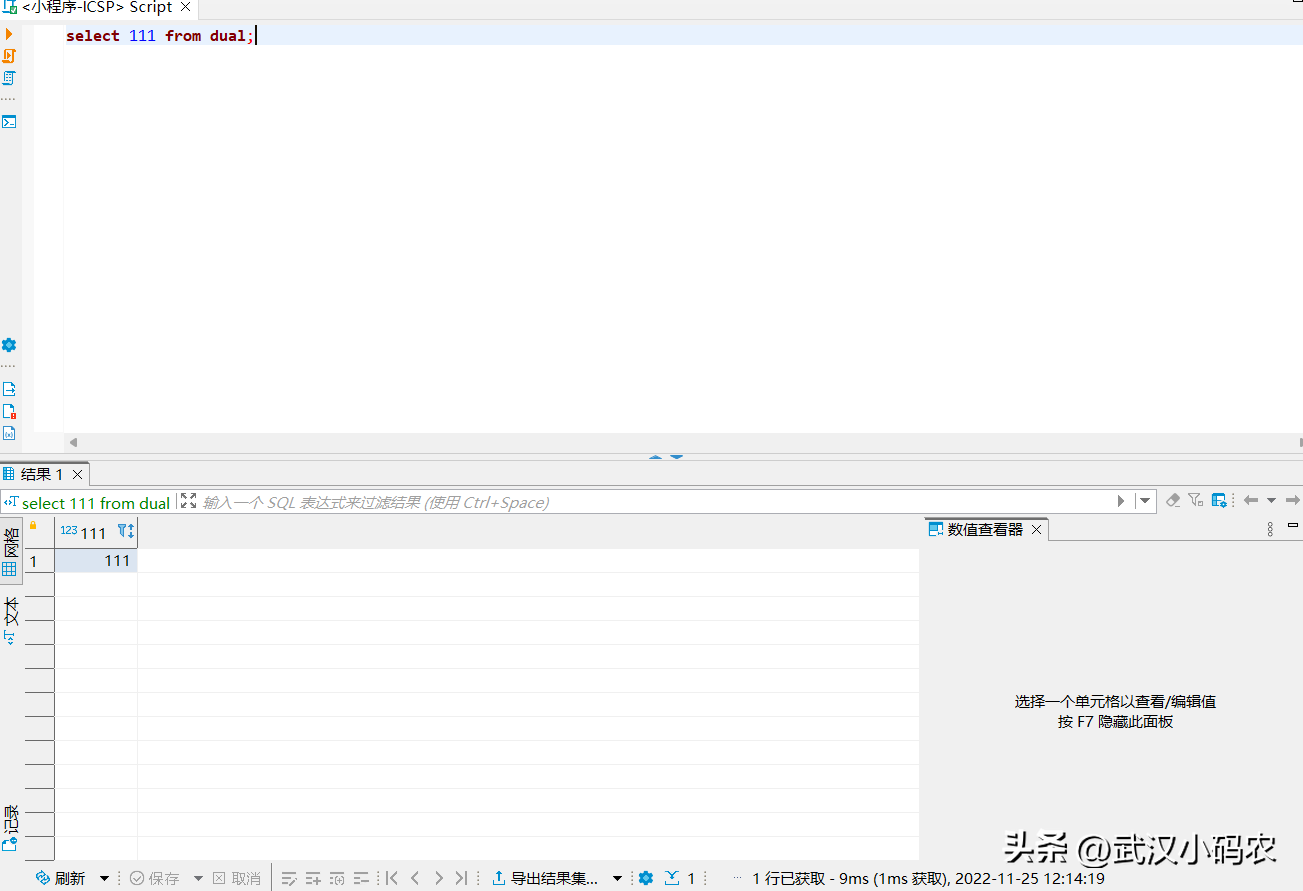Open result set configuration gear icon
This screenshot has width=1303, height=891.
pyautogui.click(x=646, y=878)
